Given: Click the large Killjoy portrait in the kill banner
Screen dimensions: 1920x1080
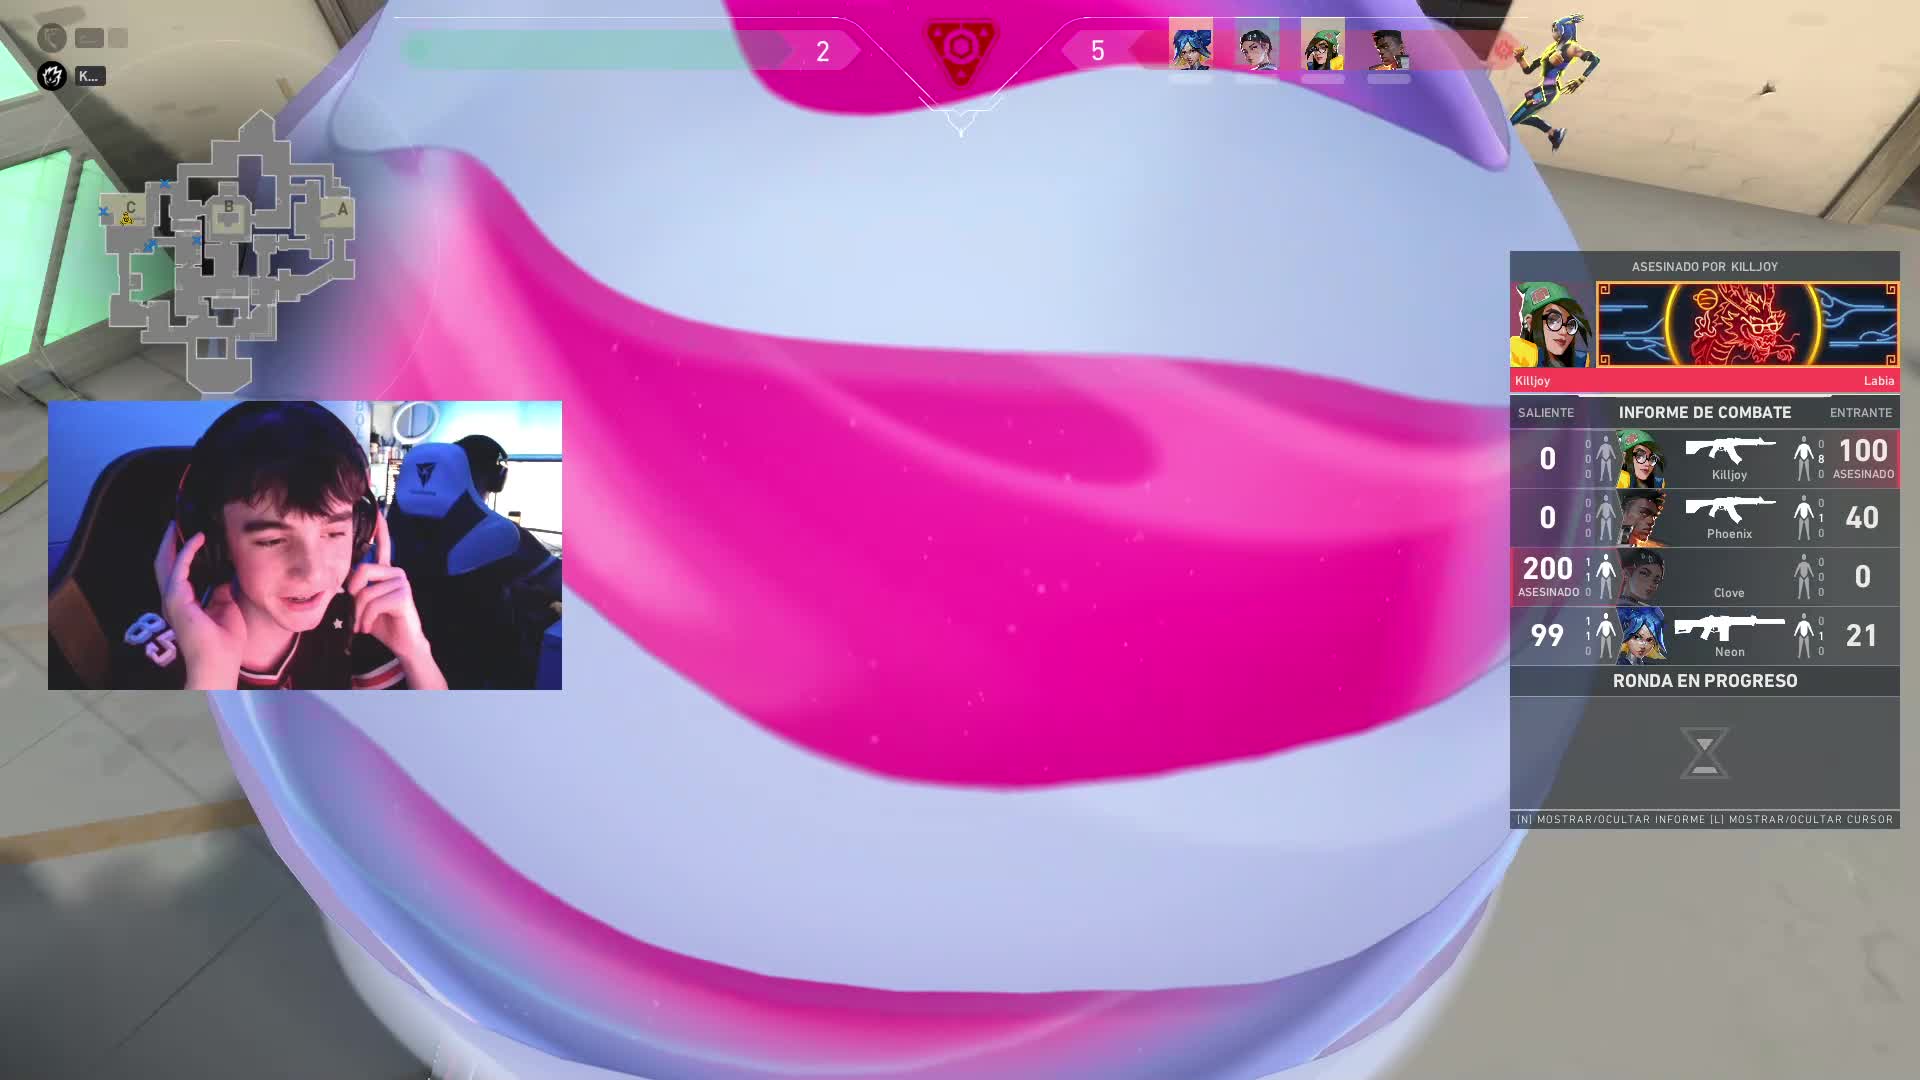Looking at the screenshot, I should (x=1552, y=325).
